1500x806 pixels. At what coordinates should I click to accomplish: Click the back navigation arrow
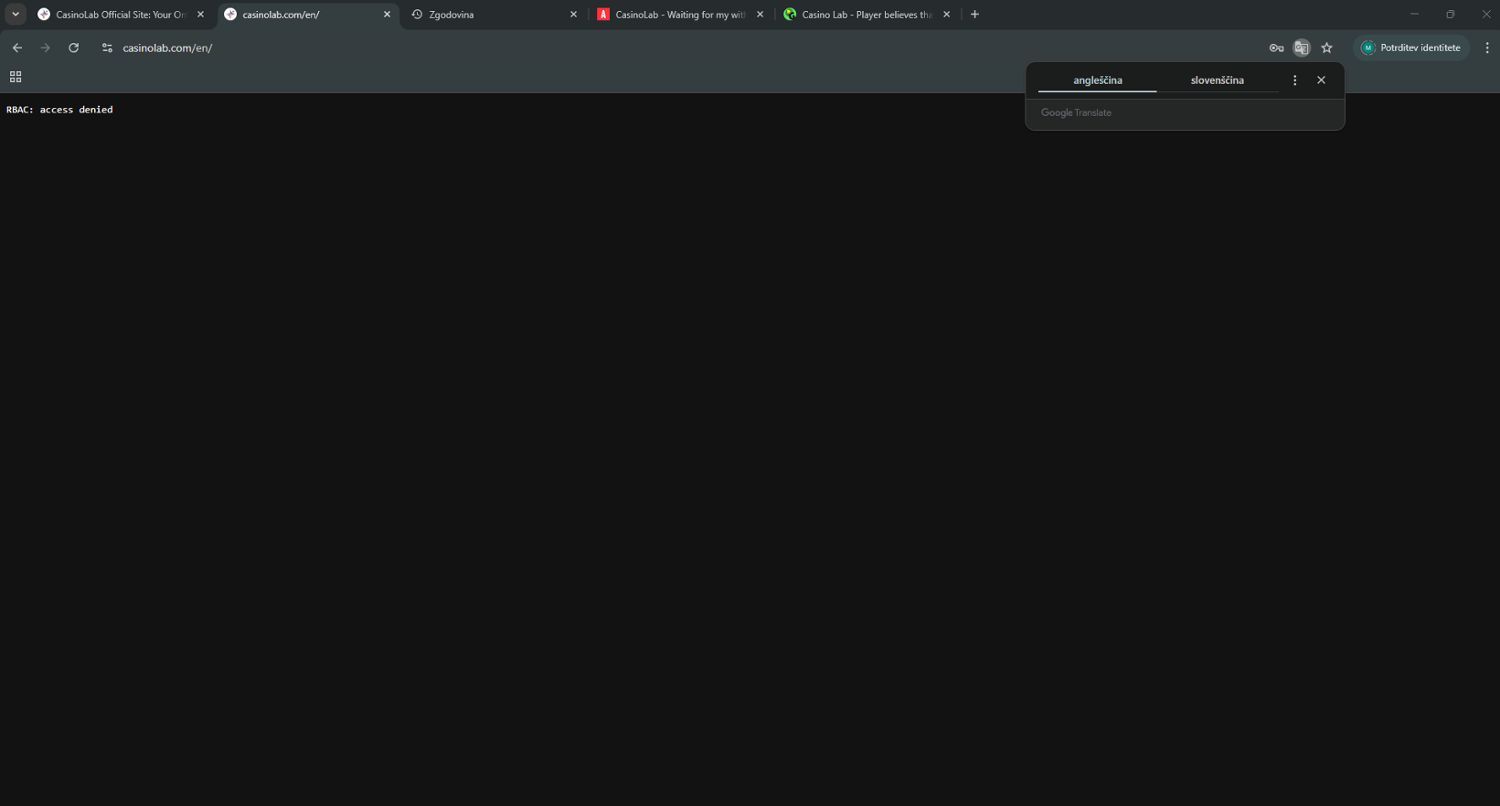coord(17,48)
